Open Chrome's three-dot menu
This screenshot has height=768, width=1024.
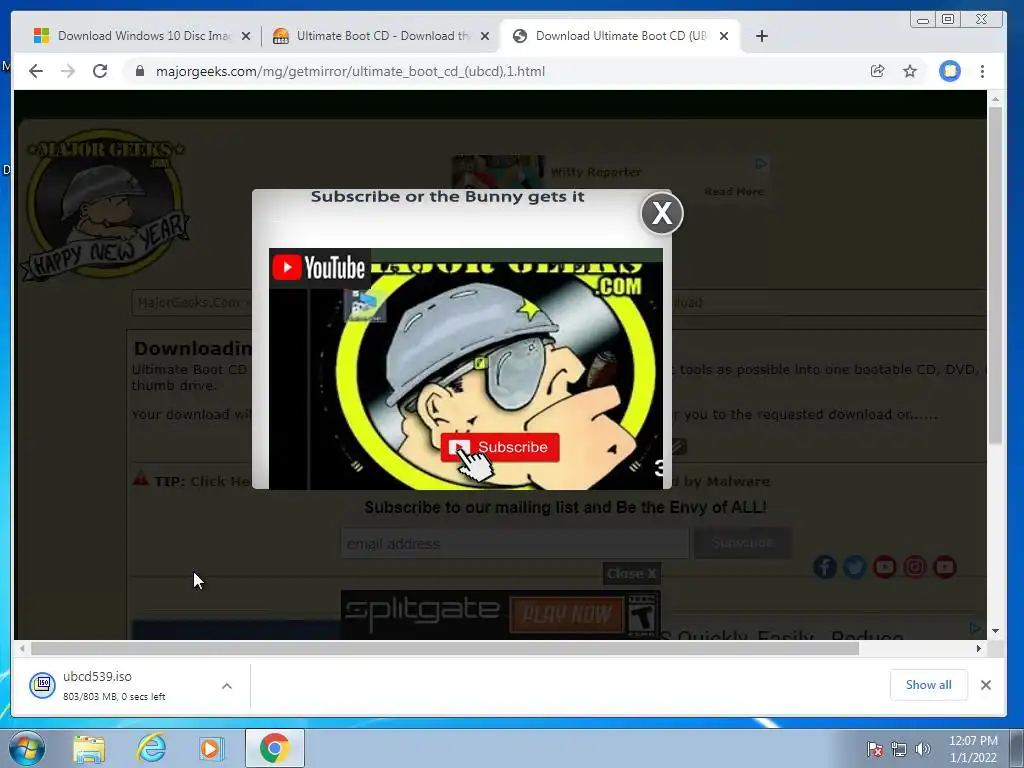point(982,71)
